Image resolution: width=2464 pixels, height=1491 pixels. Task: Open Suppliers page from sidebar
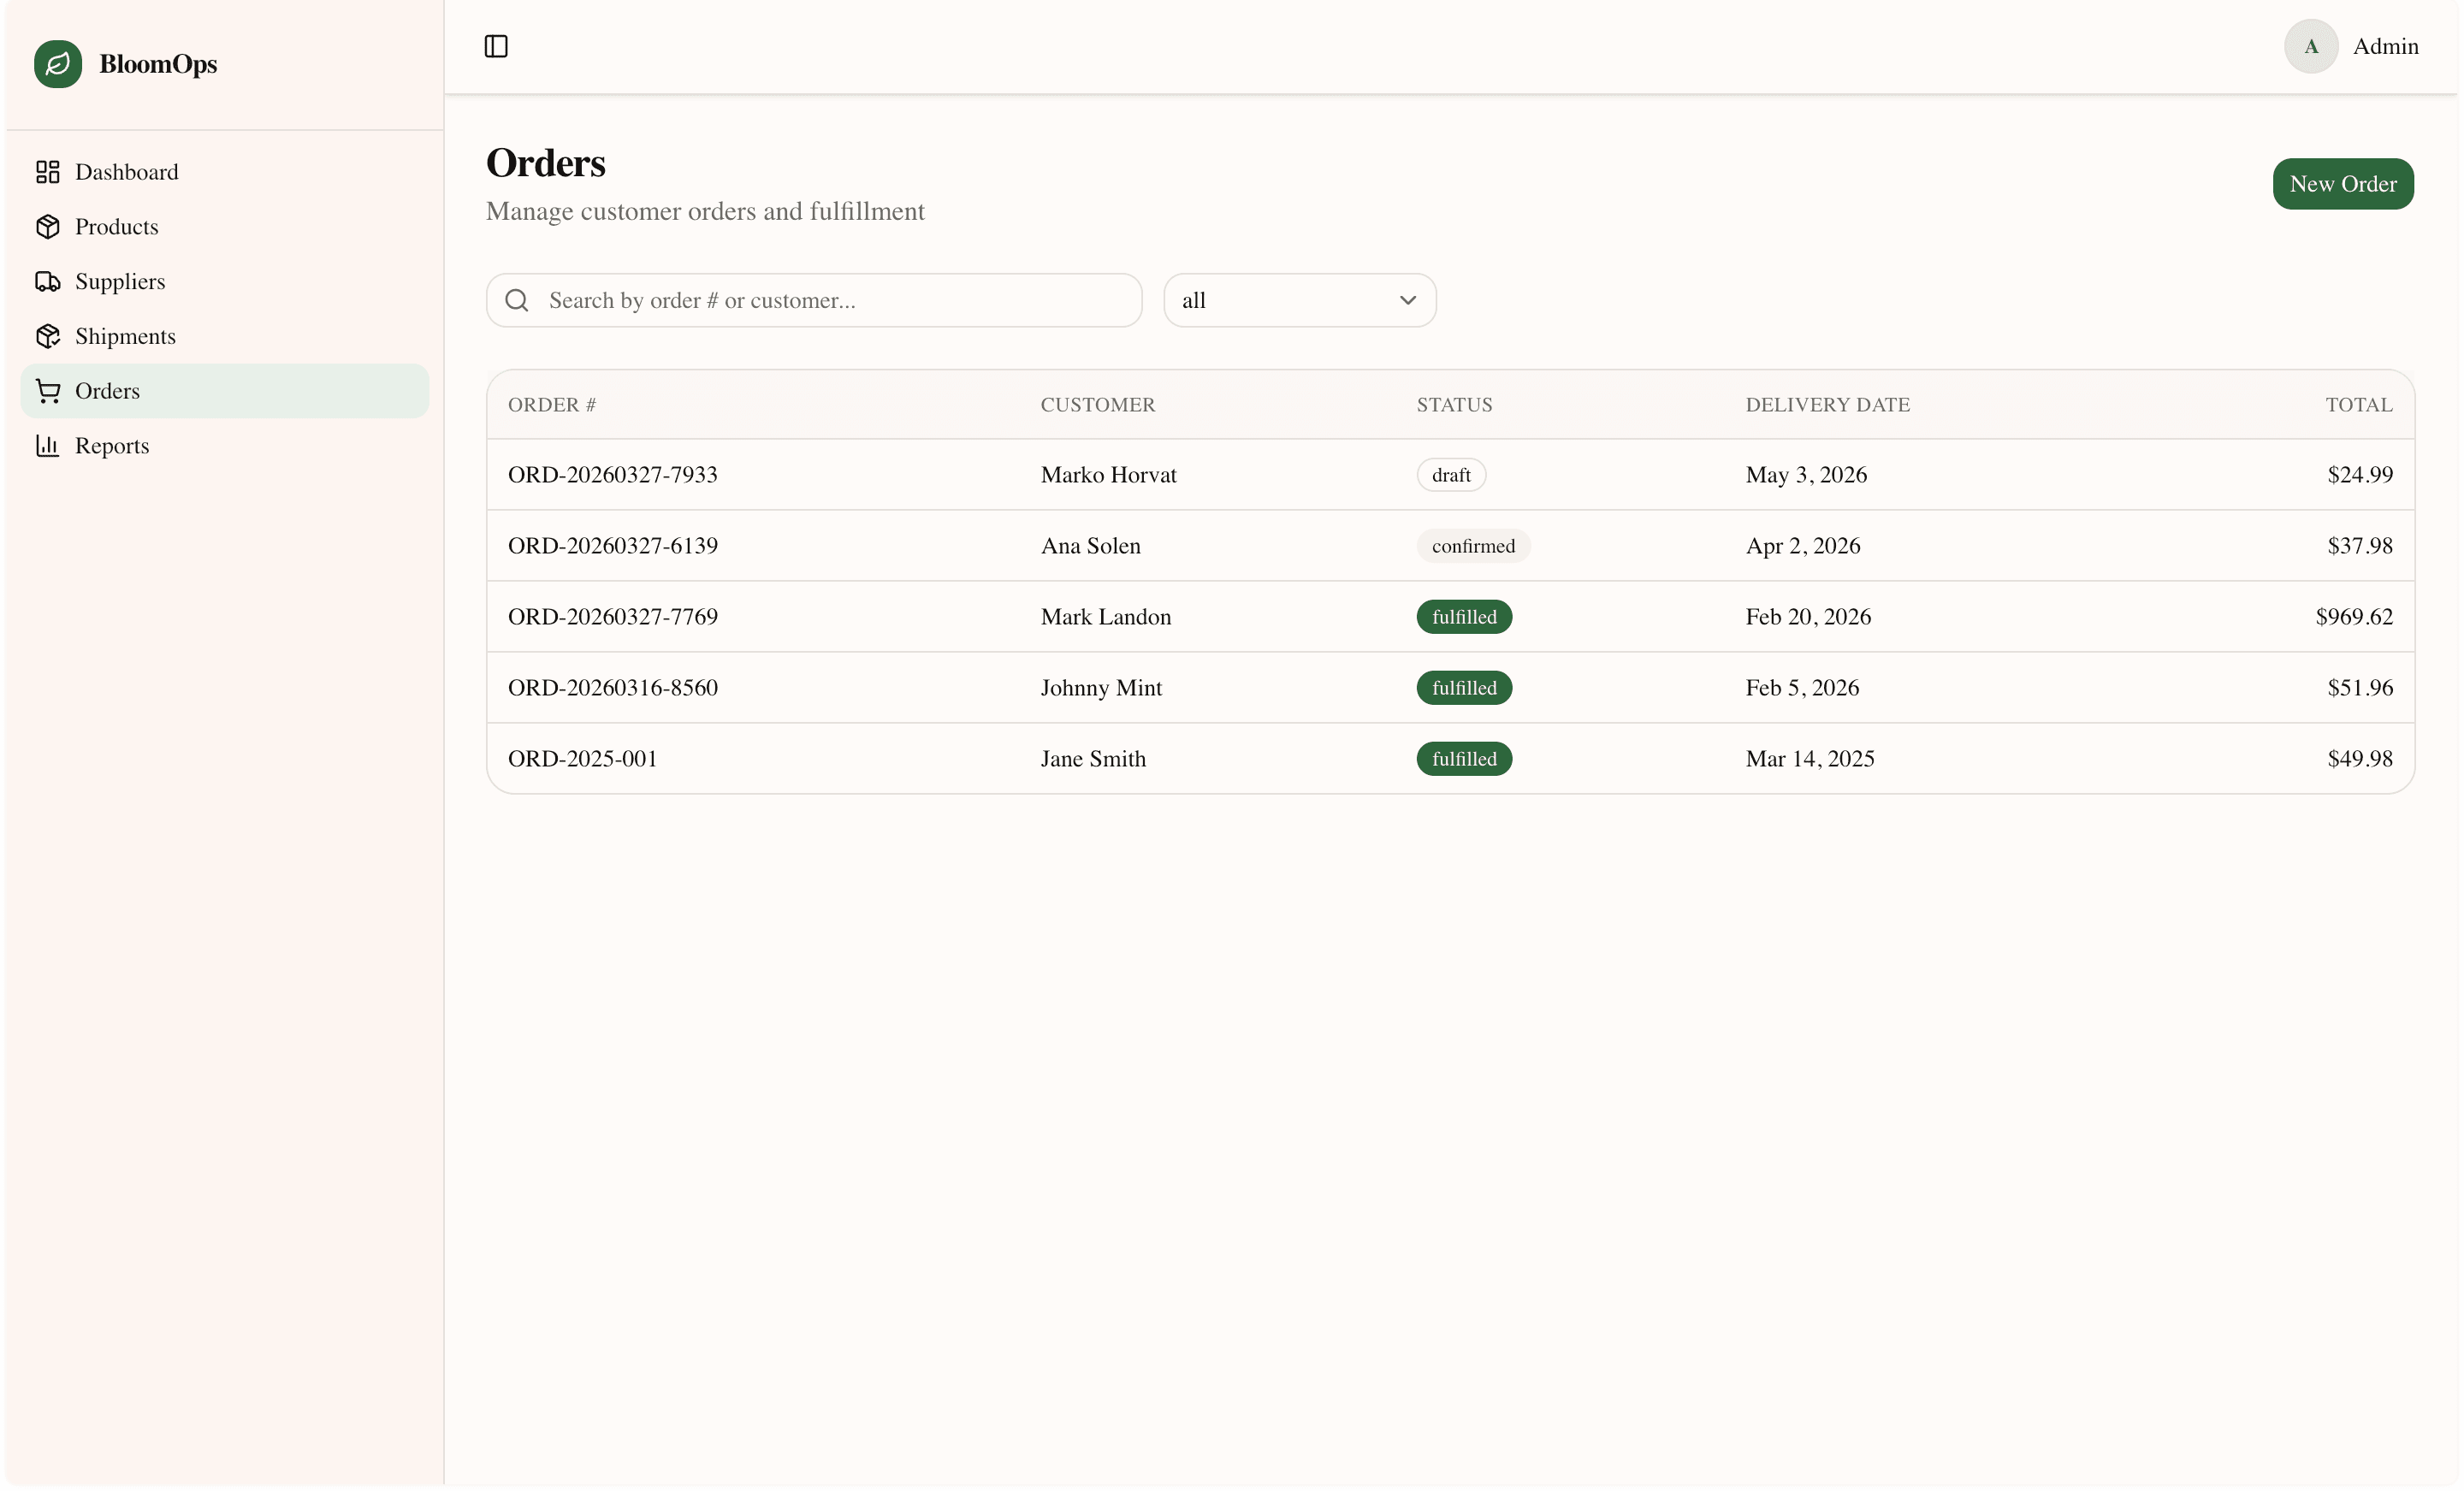tap(120, 282)
